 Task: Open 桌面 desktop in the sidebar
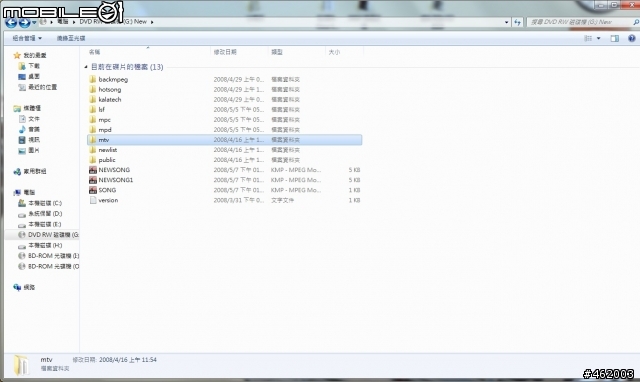click(29, 76)
